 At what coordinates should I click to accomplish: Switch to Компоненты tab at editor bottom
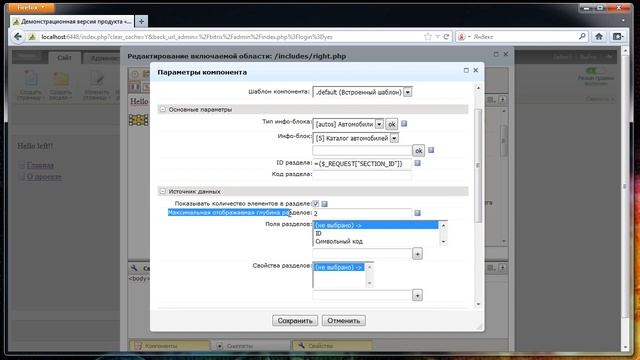[169, 346]
